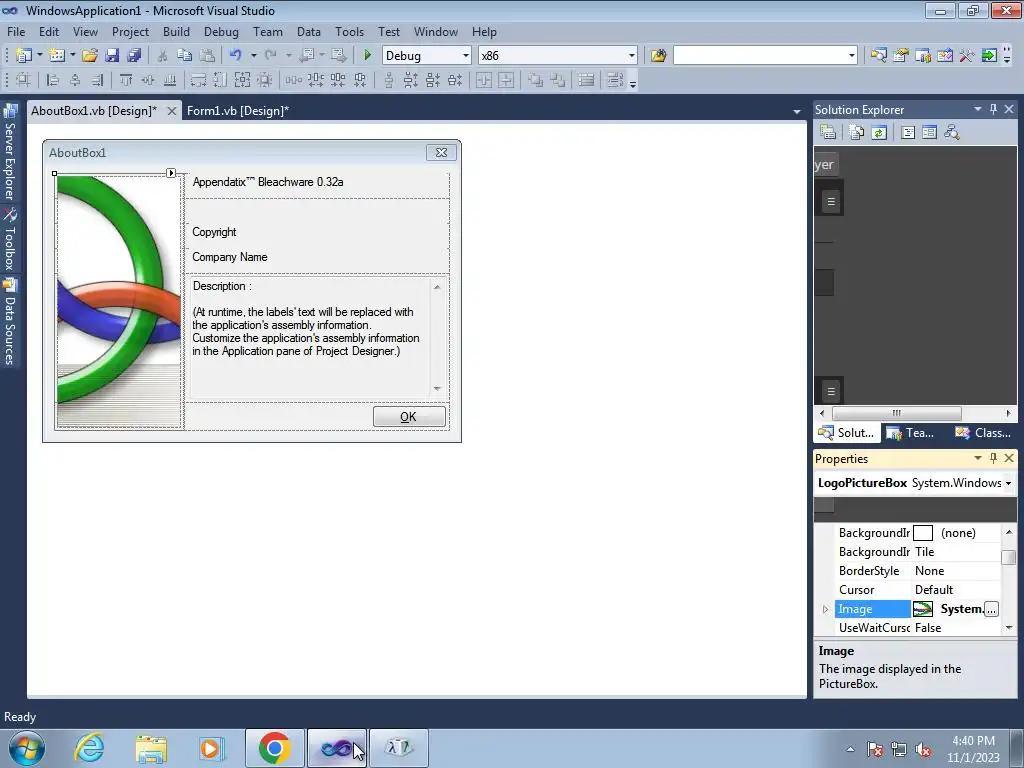Open the New Project dropdown arrow
Image resolution: width=1024 pixels, height=768 pixels.
coord(39,56)
